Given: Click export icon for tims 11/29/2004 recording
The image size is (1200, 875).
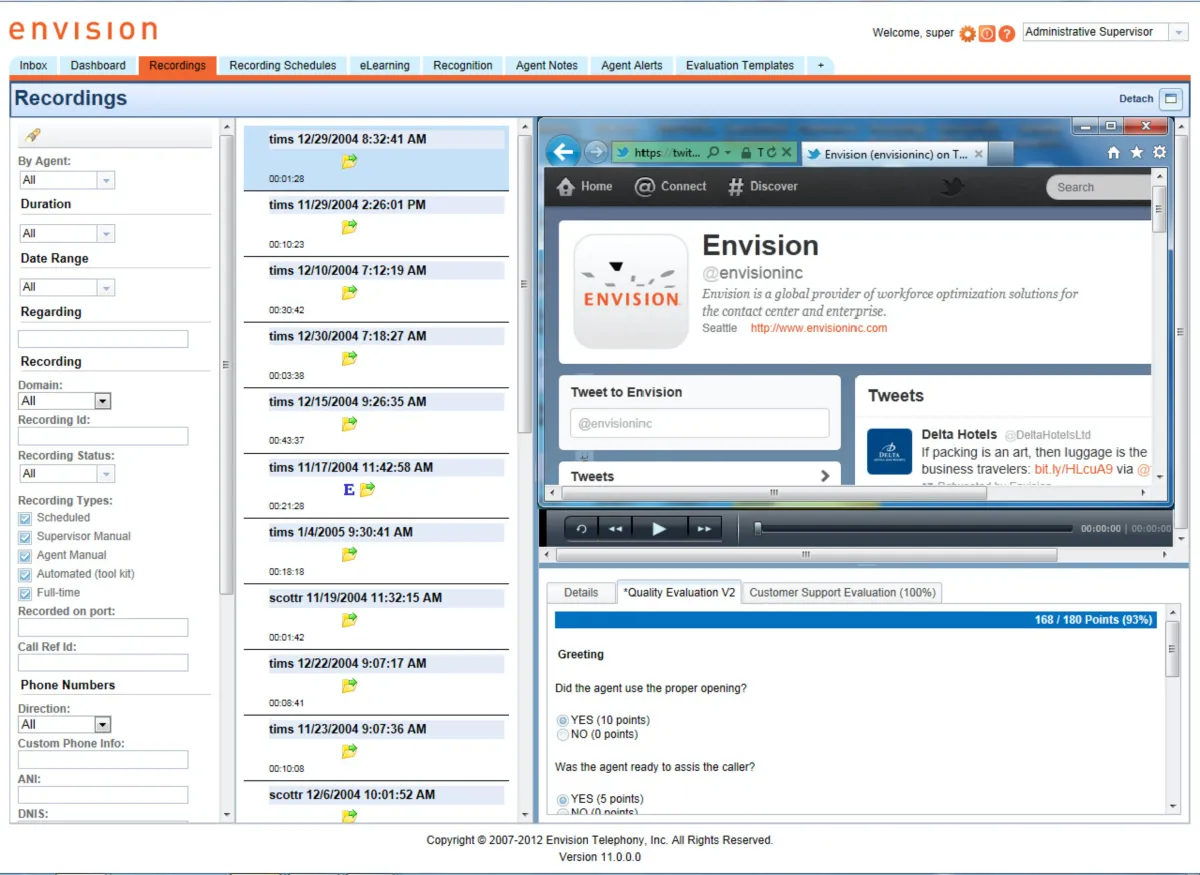Looking at the screenshot, I should click(349, 227).
